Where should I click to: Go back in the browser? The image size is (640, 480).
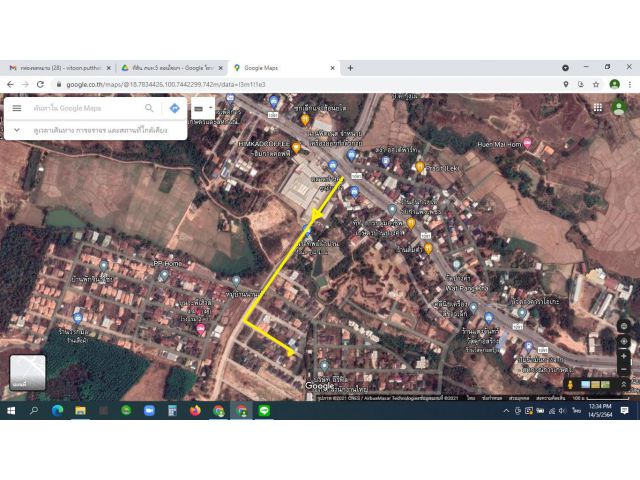pos(10,84)
